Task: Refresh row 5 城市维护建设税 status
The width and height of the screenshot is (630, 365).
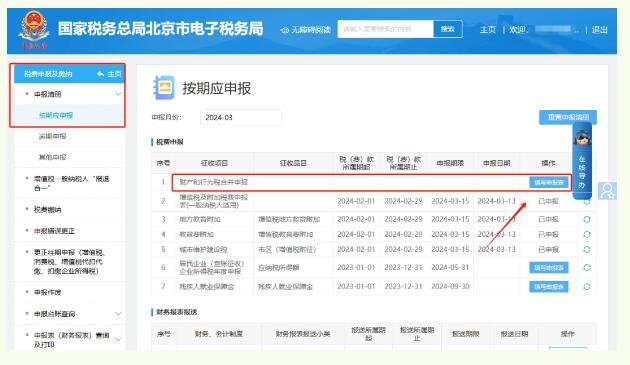Action: (587, 250)
